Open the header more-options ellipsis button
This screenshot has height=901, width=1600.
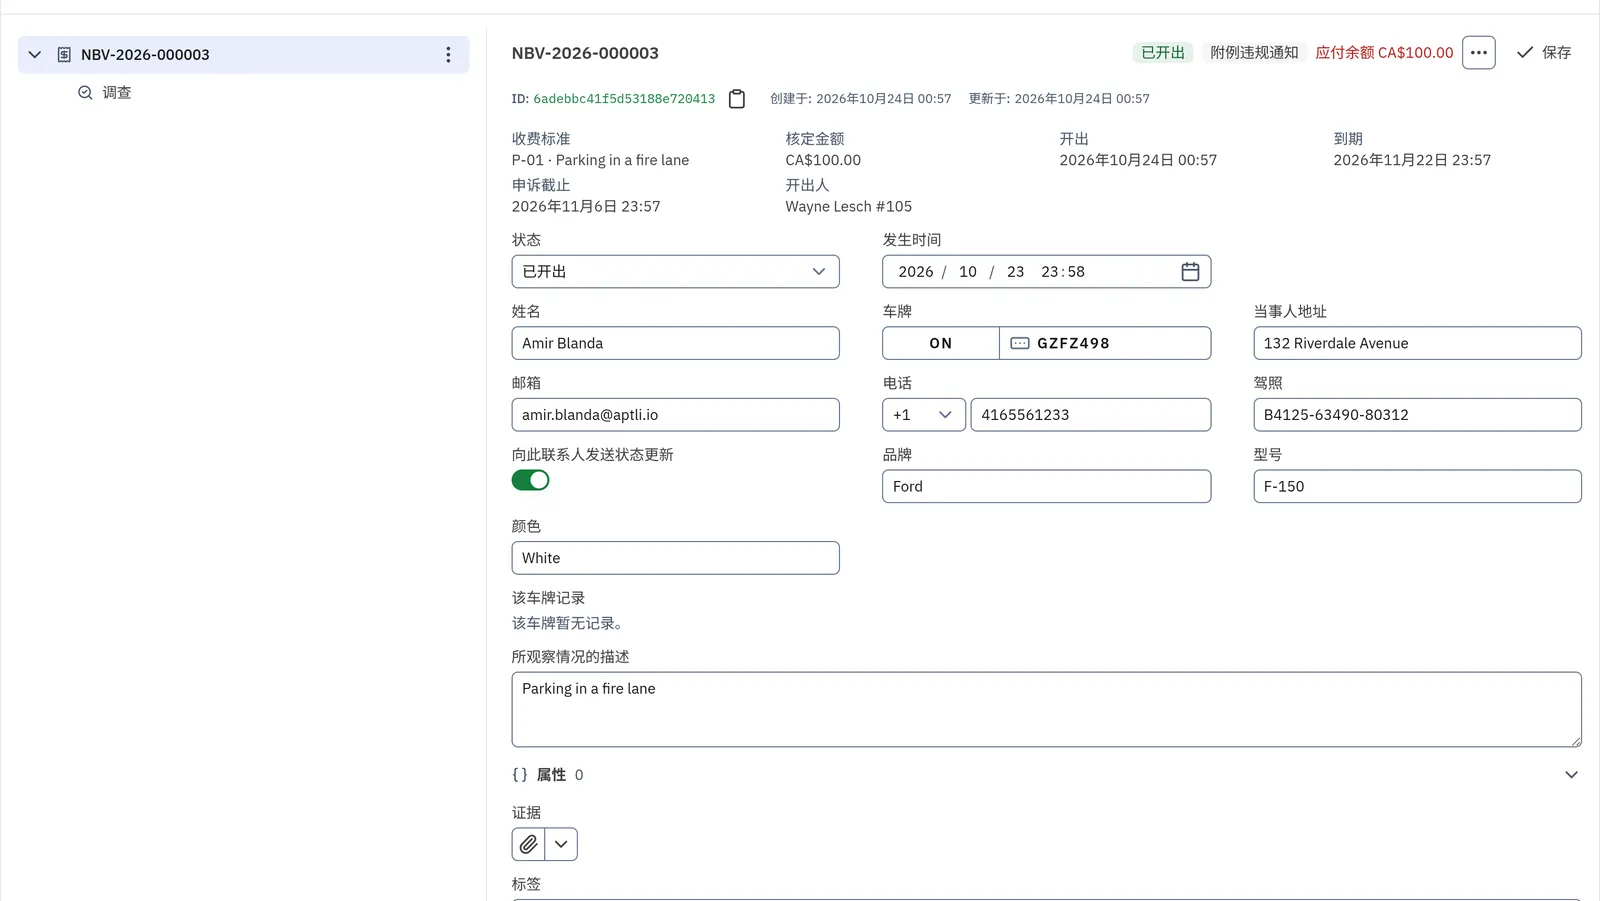(x=1478, y=53)
